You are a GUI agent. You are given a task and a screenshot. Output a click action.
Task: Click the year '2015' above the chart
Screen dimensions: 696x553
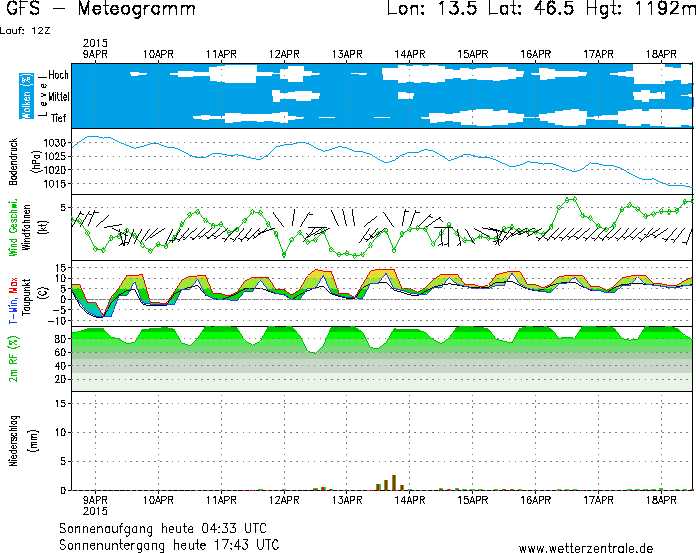(95, 43)
